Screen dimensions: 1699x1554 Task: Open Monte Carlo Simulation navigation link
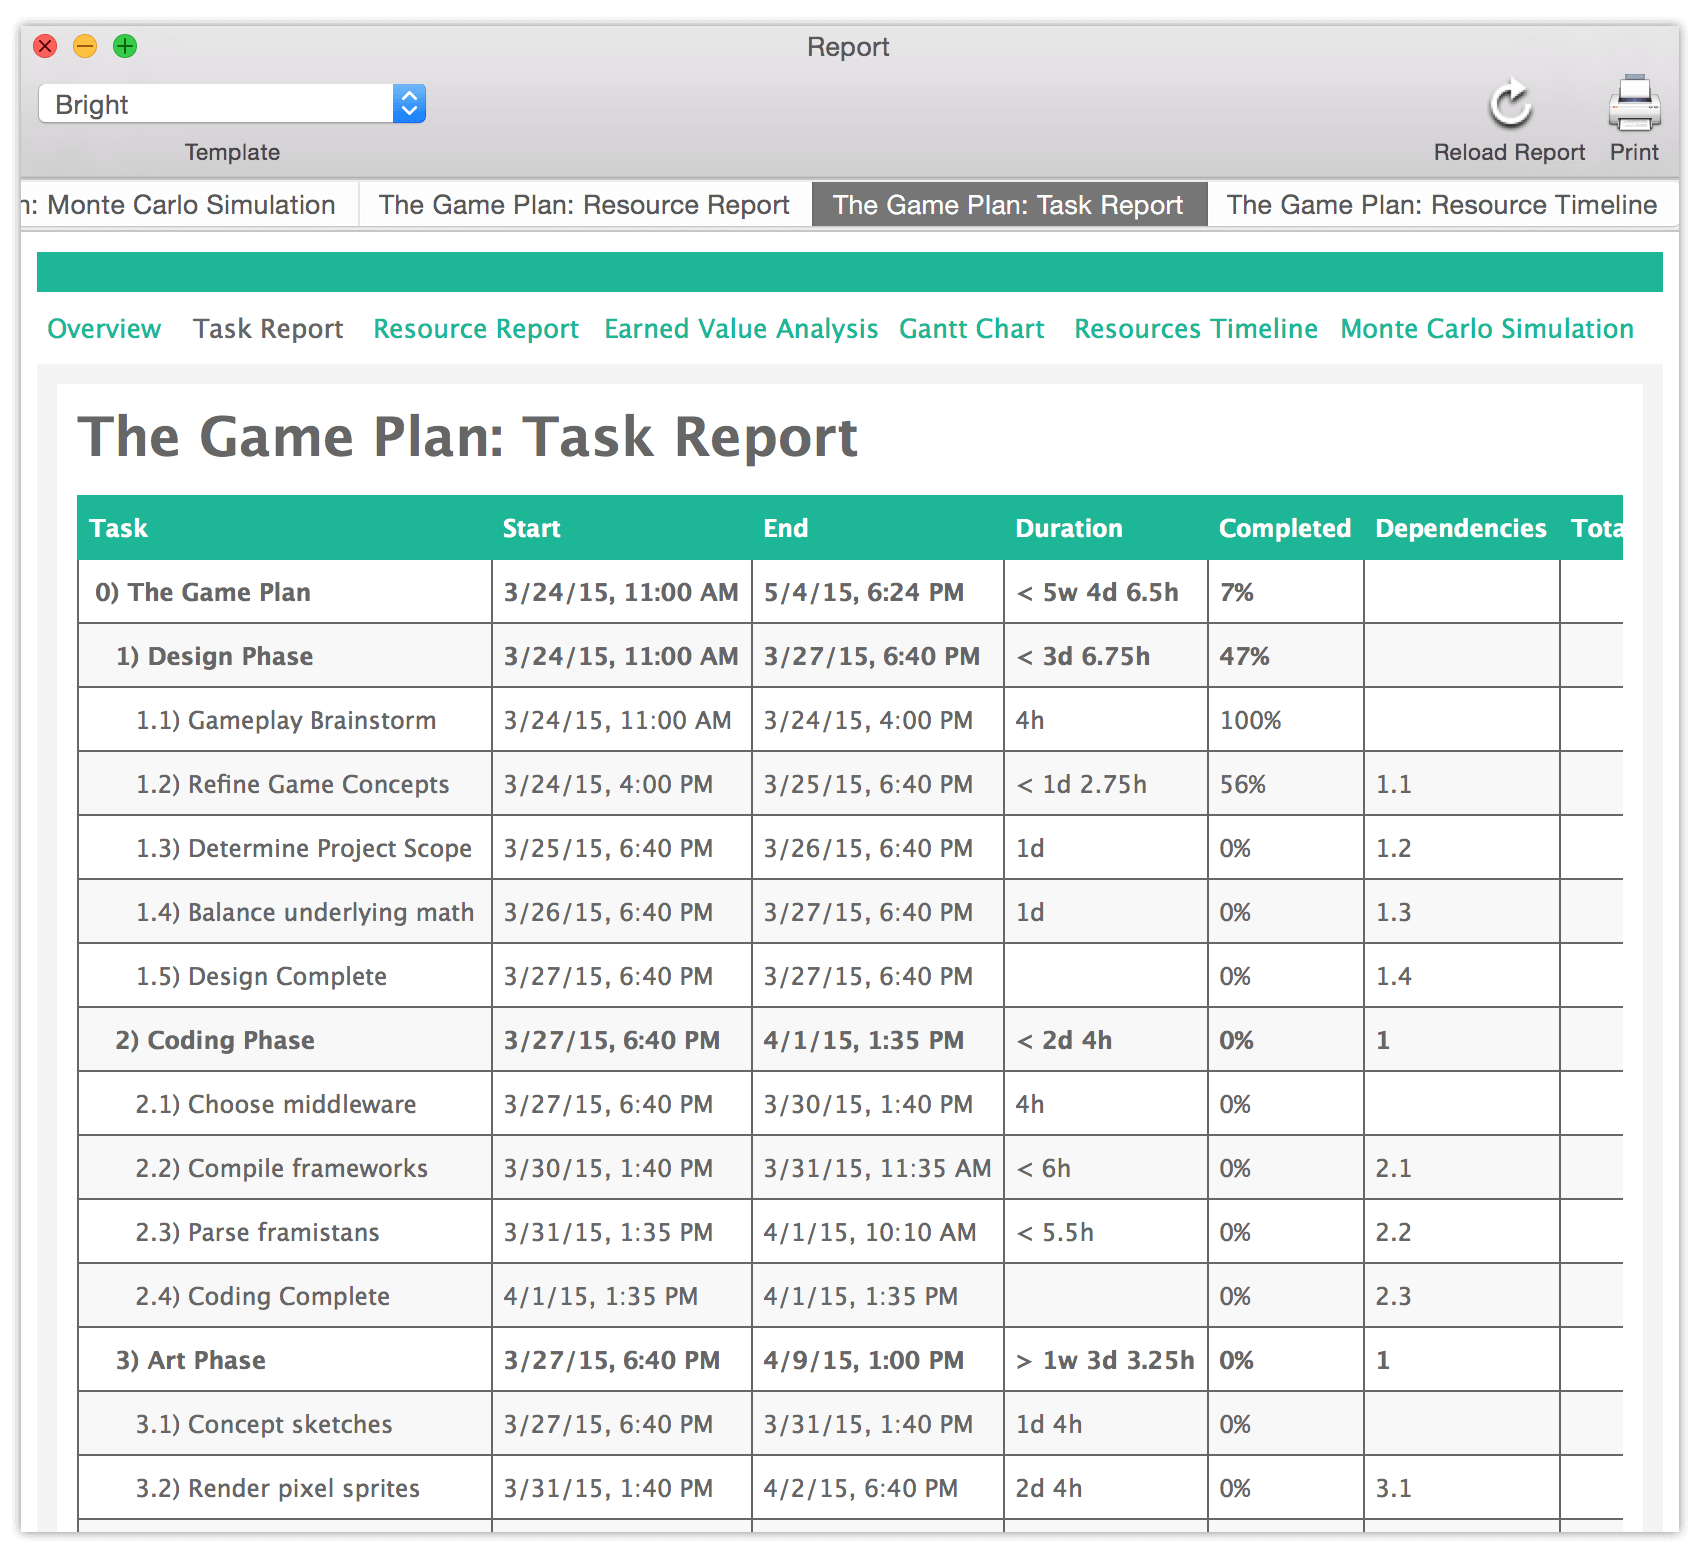(1487, 329)
